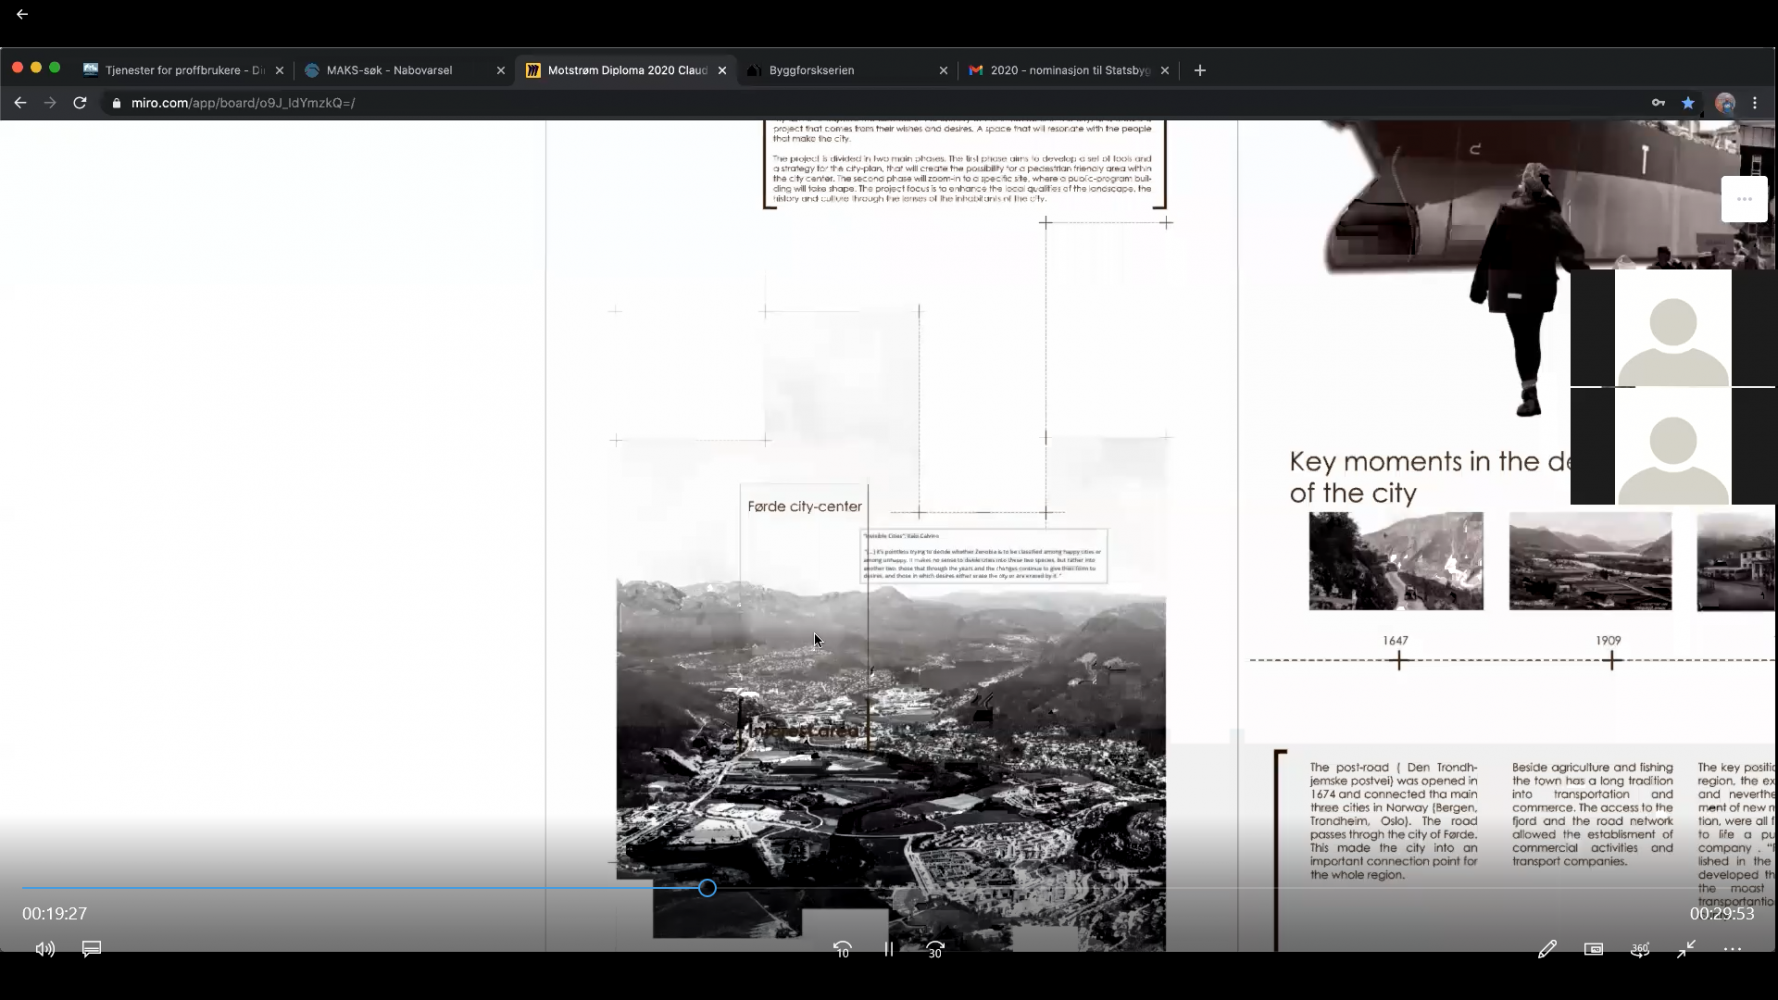Reload the Miro board page
1778x1000 pixels.
pos(80,102)
